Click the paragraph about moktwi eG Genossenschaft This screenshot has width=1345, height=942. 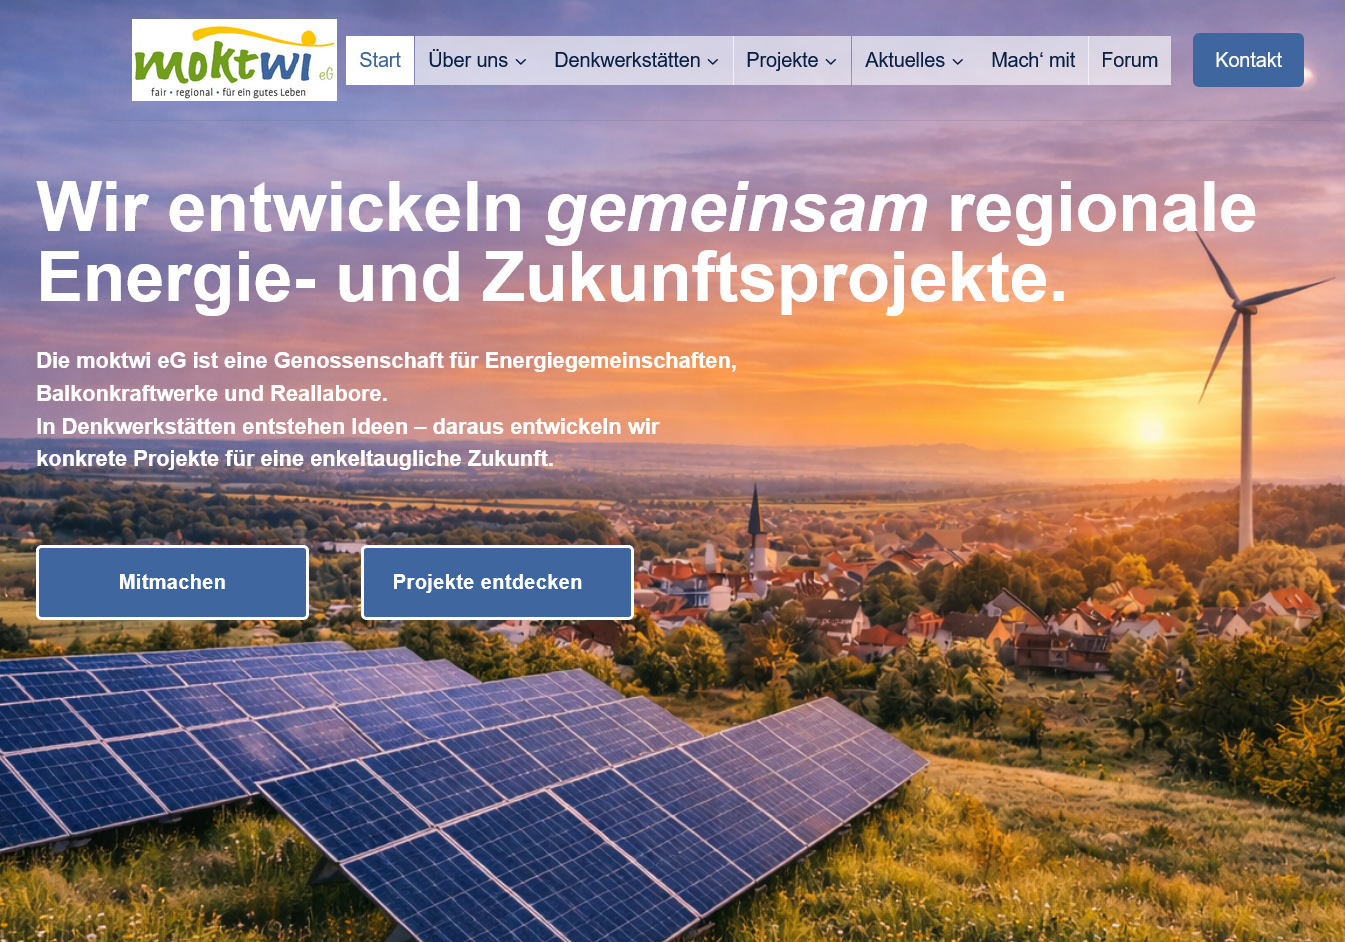[x=386, y=409]
